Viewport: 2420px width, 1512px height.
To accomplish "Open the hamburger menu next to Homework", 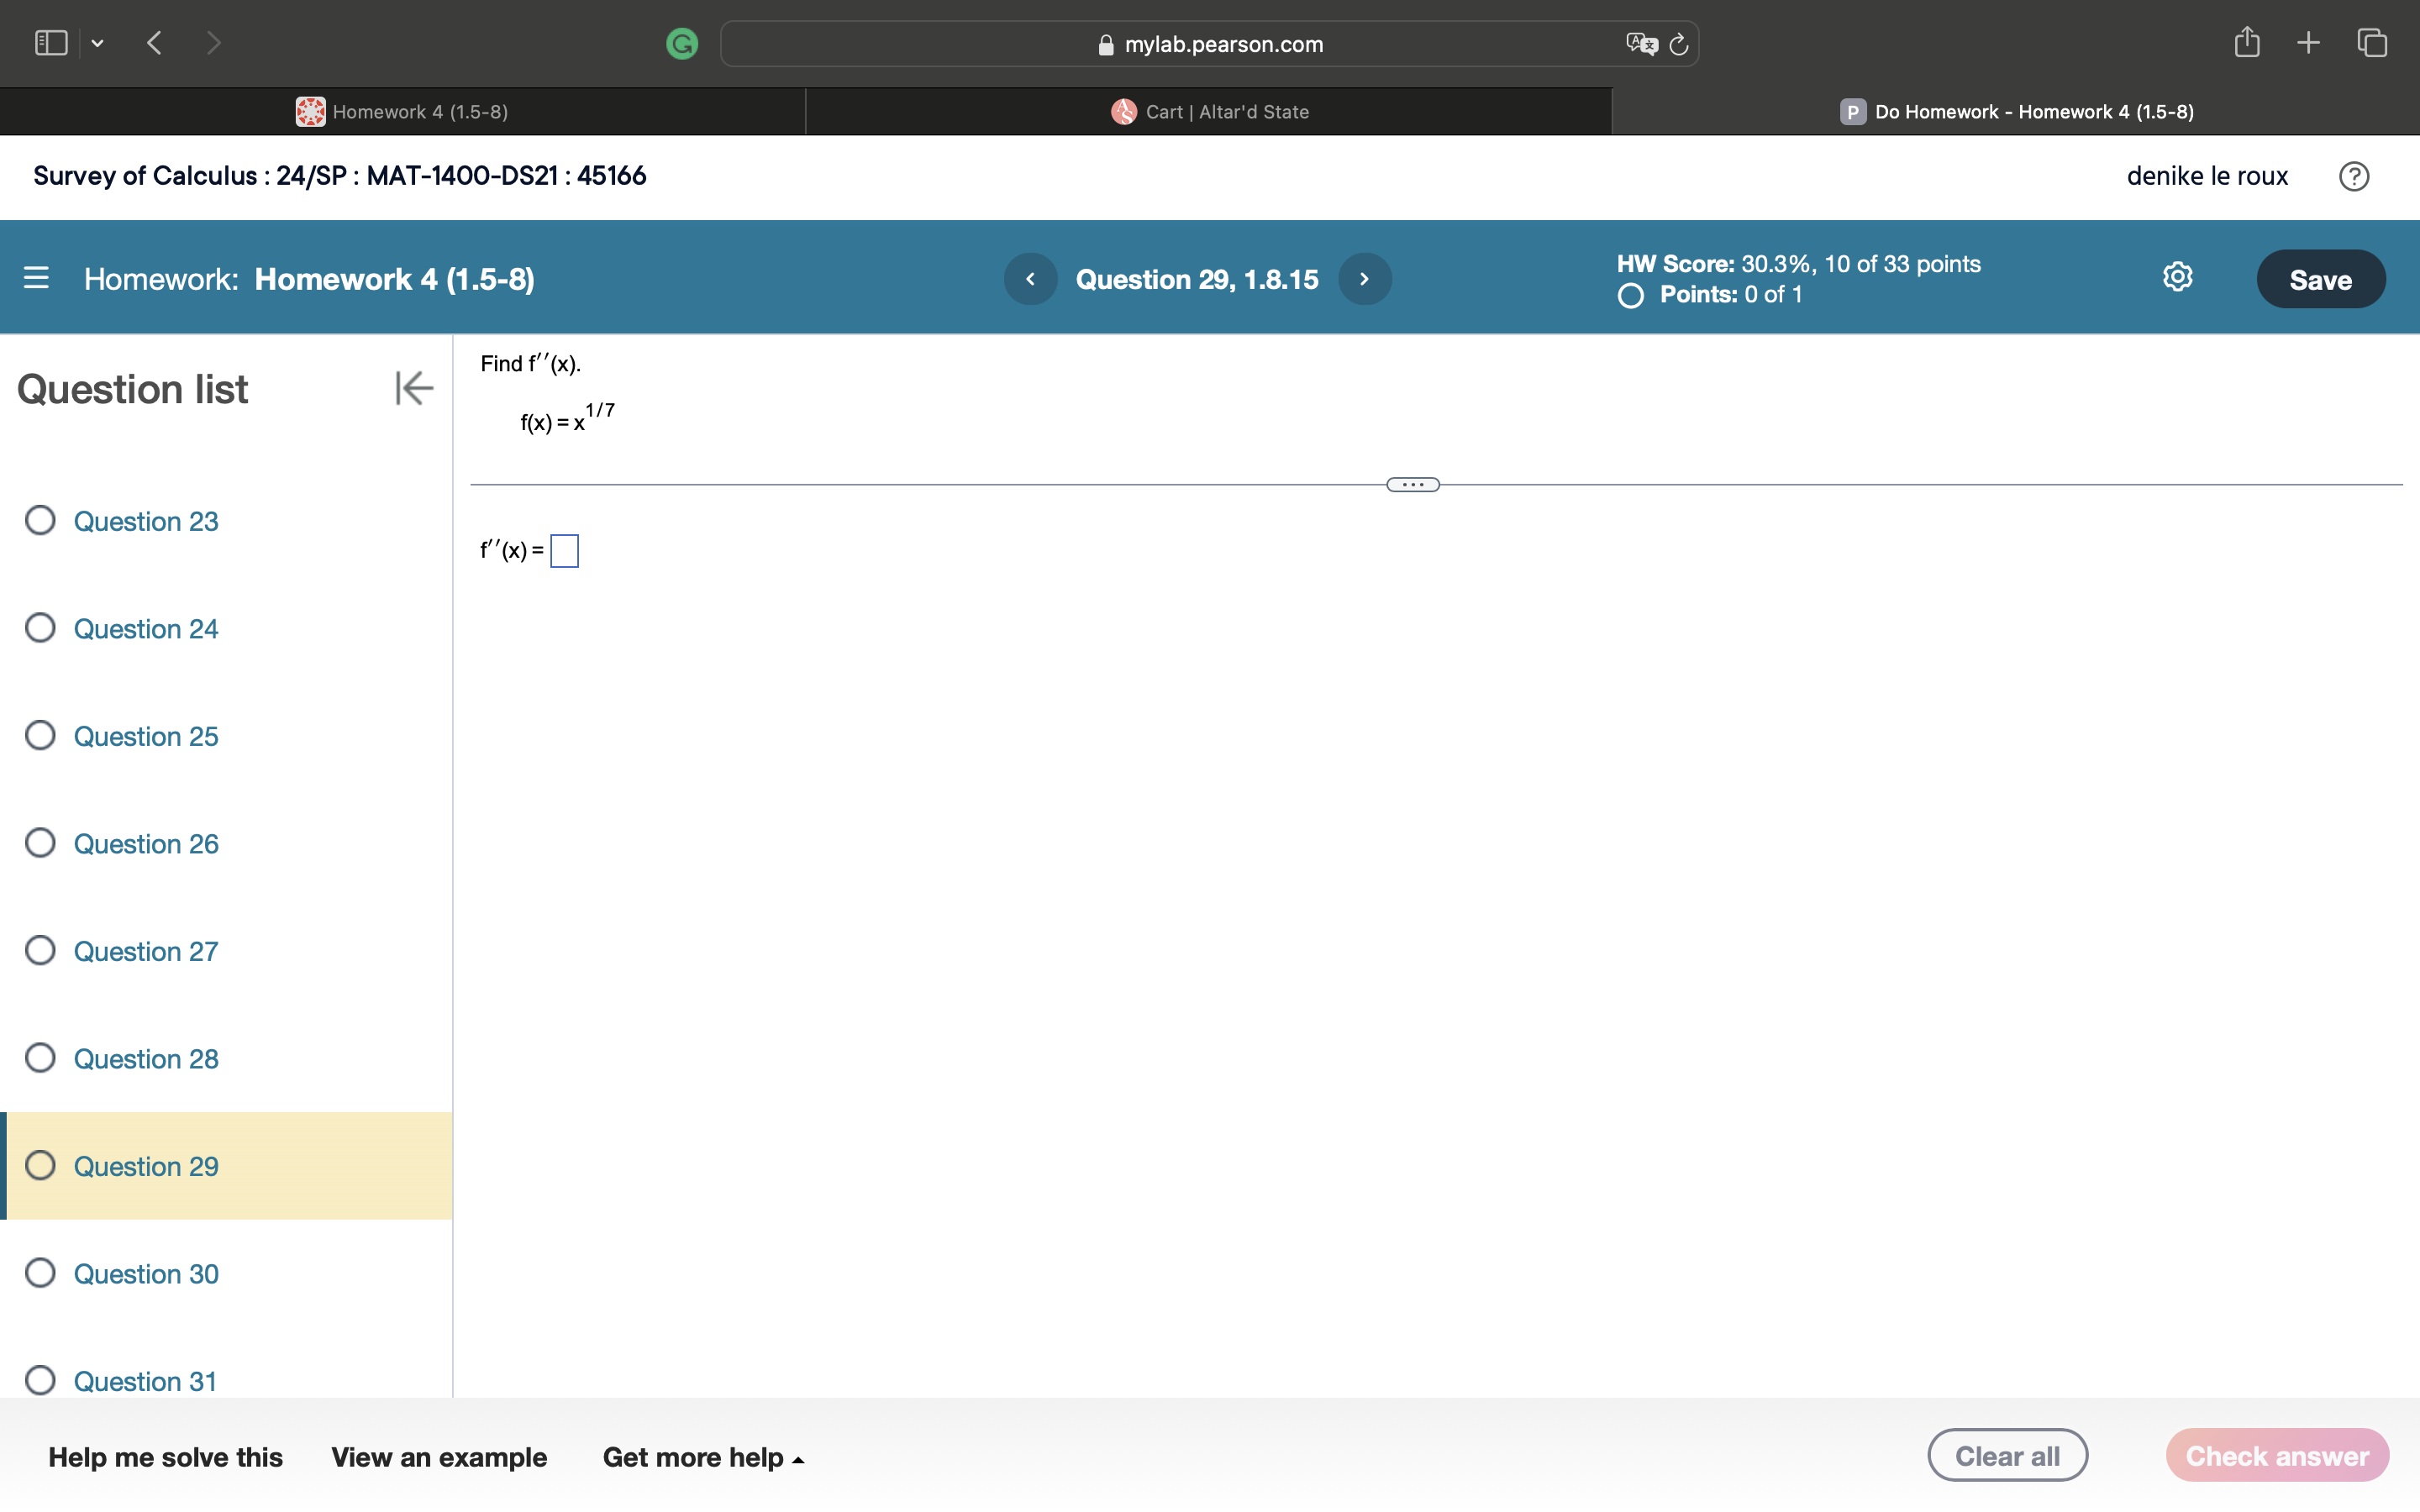I will pos(36,278).
